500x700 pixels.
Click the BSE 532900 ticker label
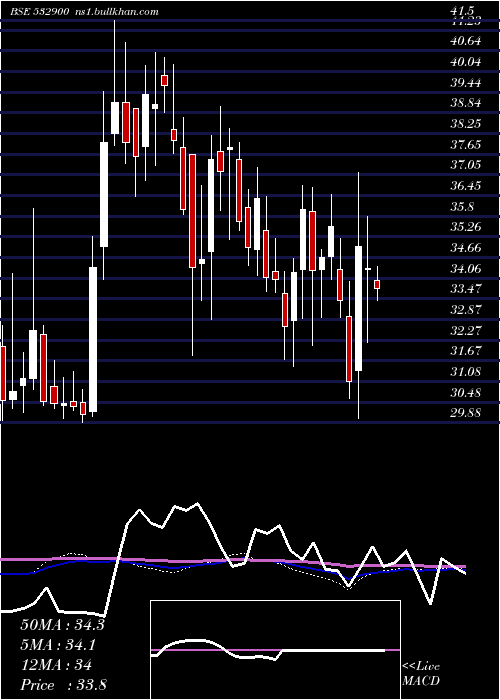[x=39, y=12]
